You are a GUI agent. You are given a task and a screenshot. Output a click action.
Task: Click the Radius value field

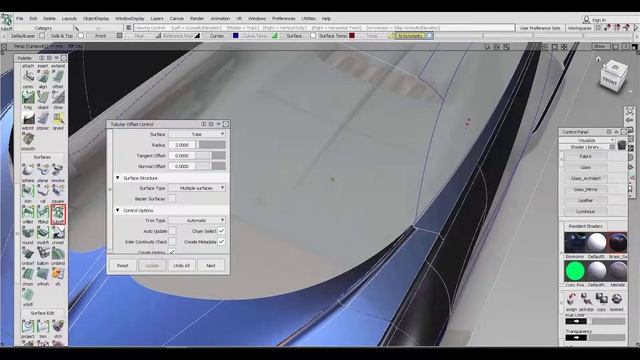182,145
